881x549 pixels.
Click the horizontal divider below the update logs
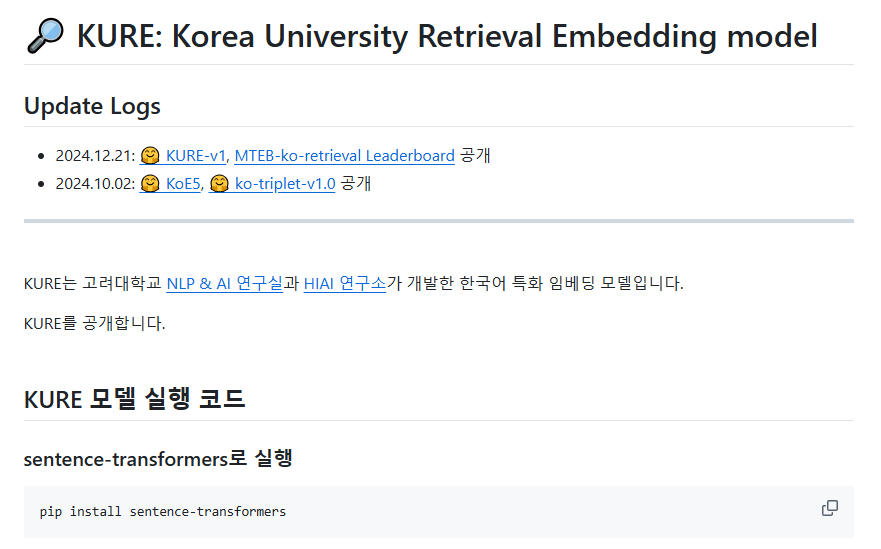438,220
